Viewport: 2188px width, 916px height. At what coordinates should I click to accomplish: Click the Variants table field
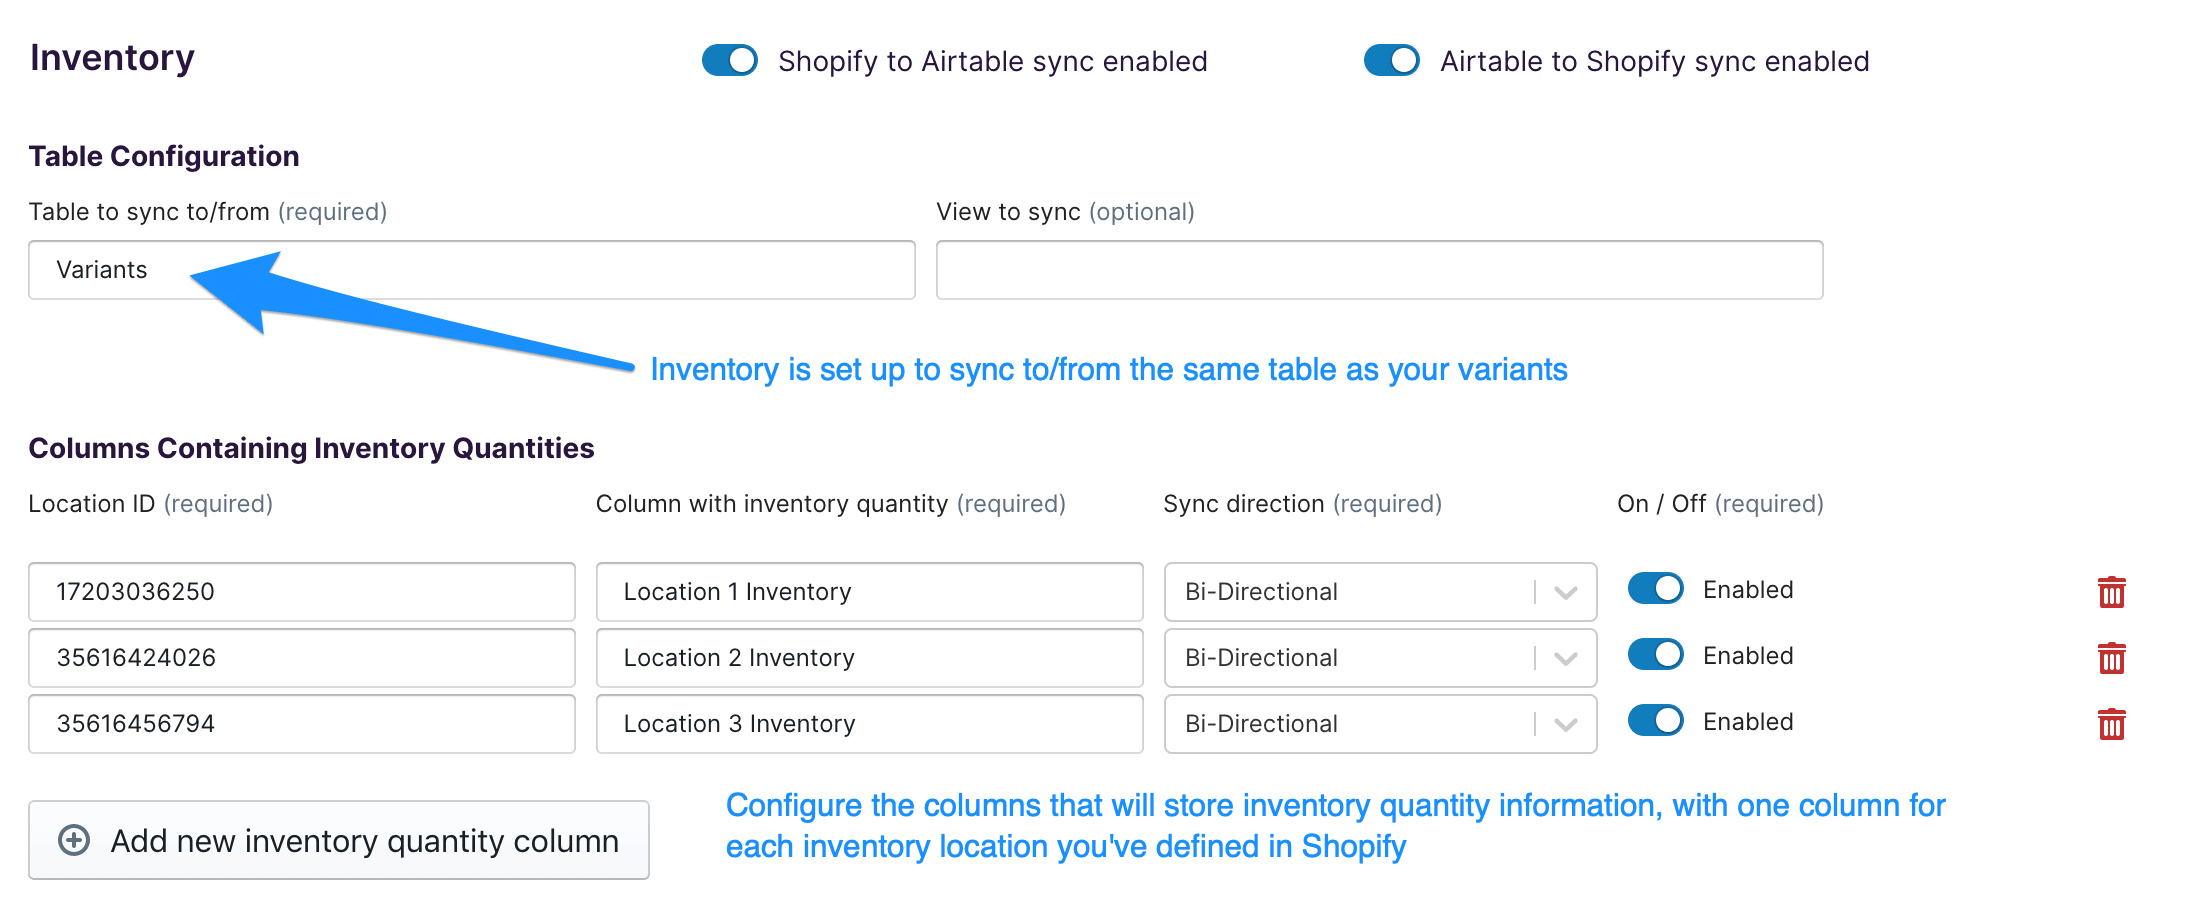(471, 270)
